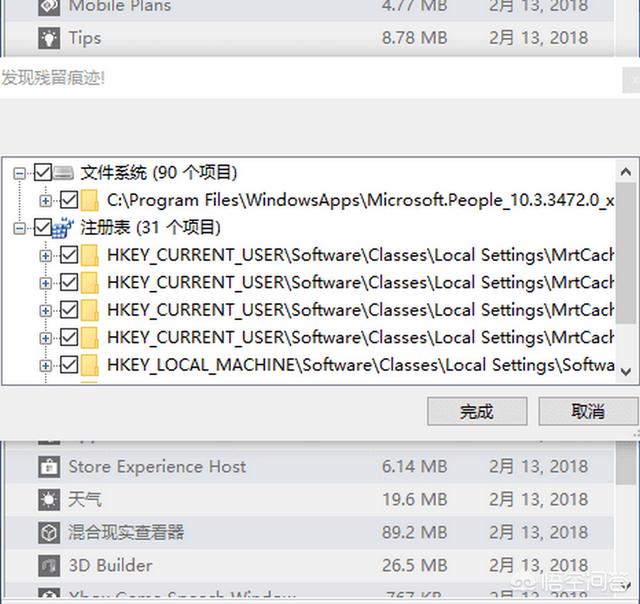Toggle checkbox of third HKEY_CURRENT_USER entry
The height and width of the screenshot is (604, 640).
pyautogui.click(x=69, y=310)
